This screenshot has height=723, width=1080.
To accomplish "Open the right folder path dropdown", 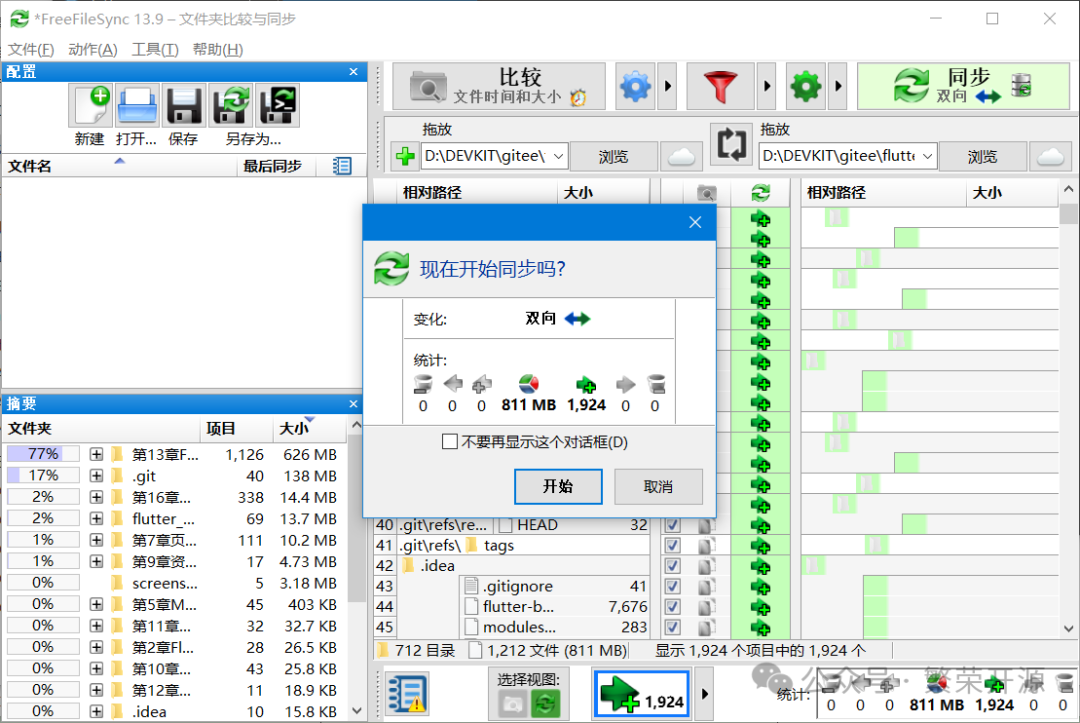I will [x=926, y=156].
